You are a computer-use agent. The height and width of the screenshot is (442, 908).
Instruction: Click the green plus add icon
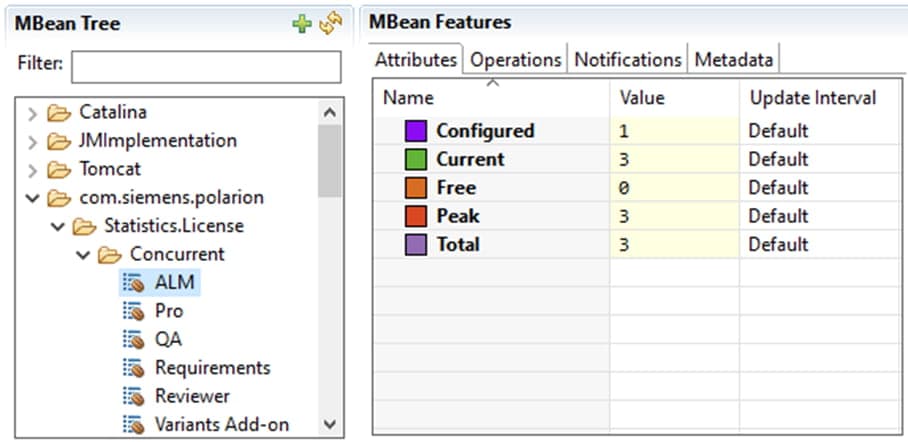click(302, 24)
